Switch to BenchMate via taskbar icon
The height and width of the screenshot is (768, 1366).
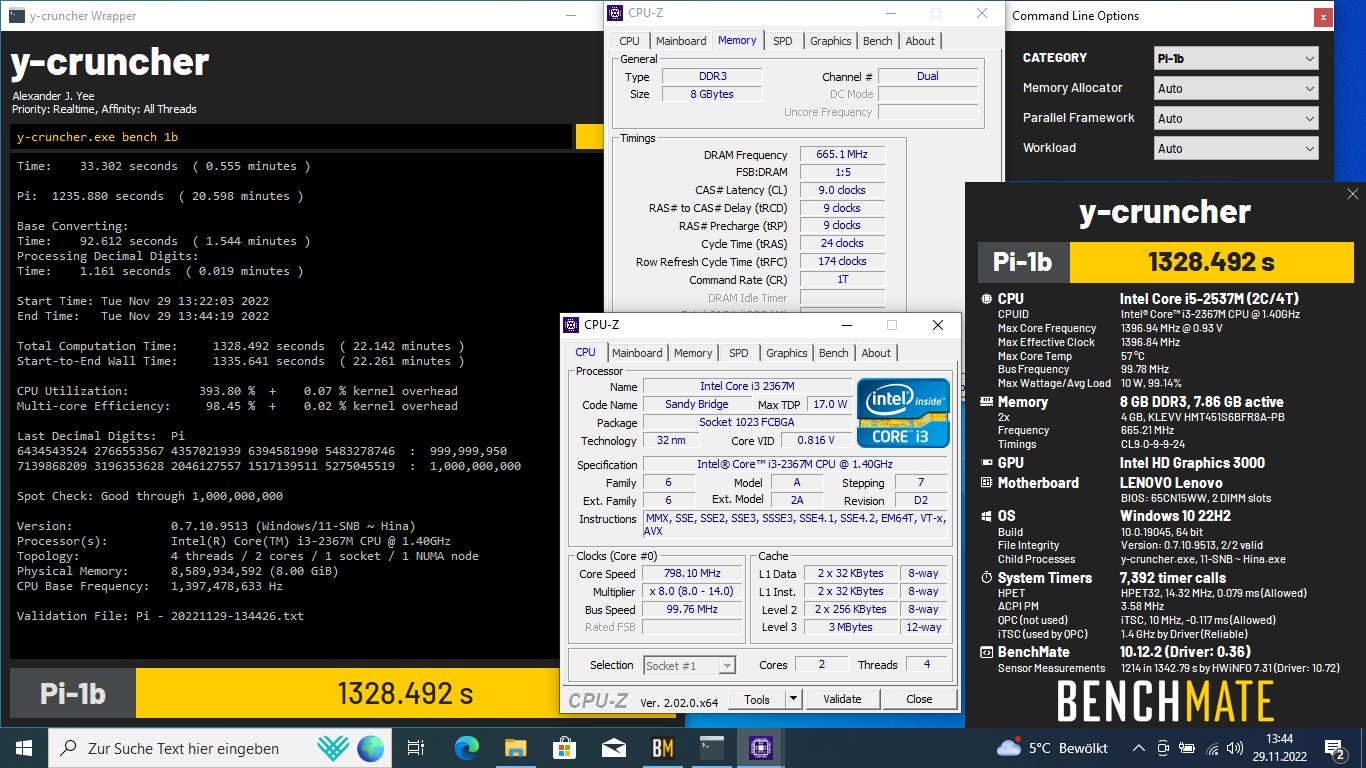[x=662, y=747]
